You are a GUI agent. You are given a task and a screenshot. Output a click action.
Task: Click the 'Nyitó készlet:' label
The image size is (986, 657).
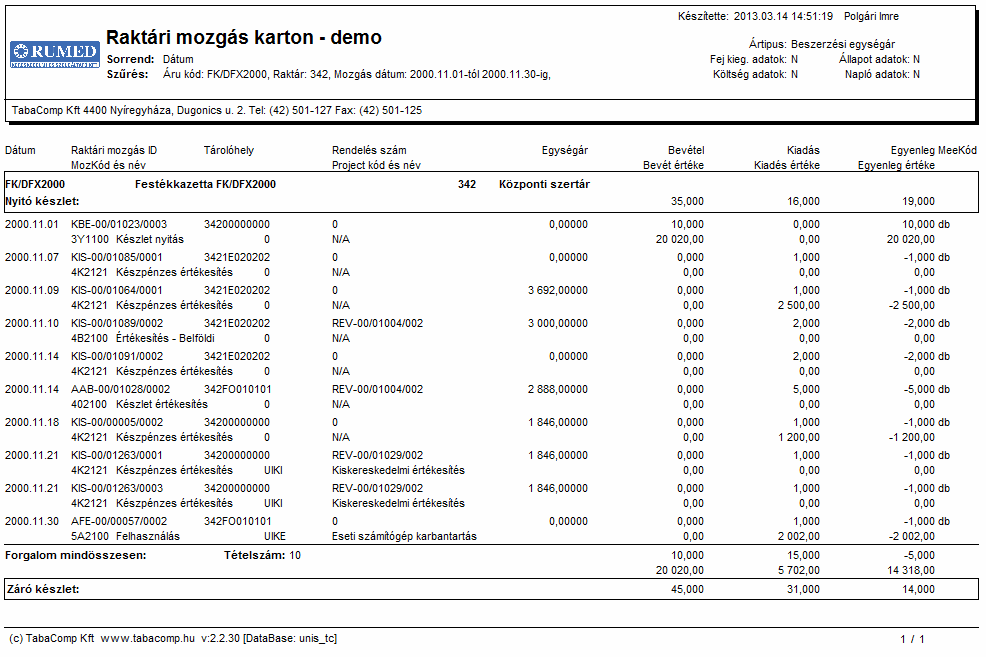click(x=42, y=201)
